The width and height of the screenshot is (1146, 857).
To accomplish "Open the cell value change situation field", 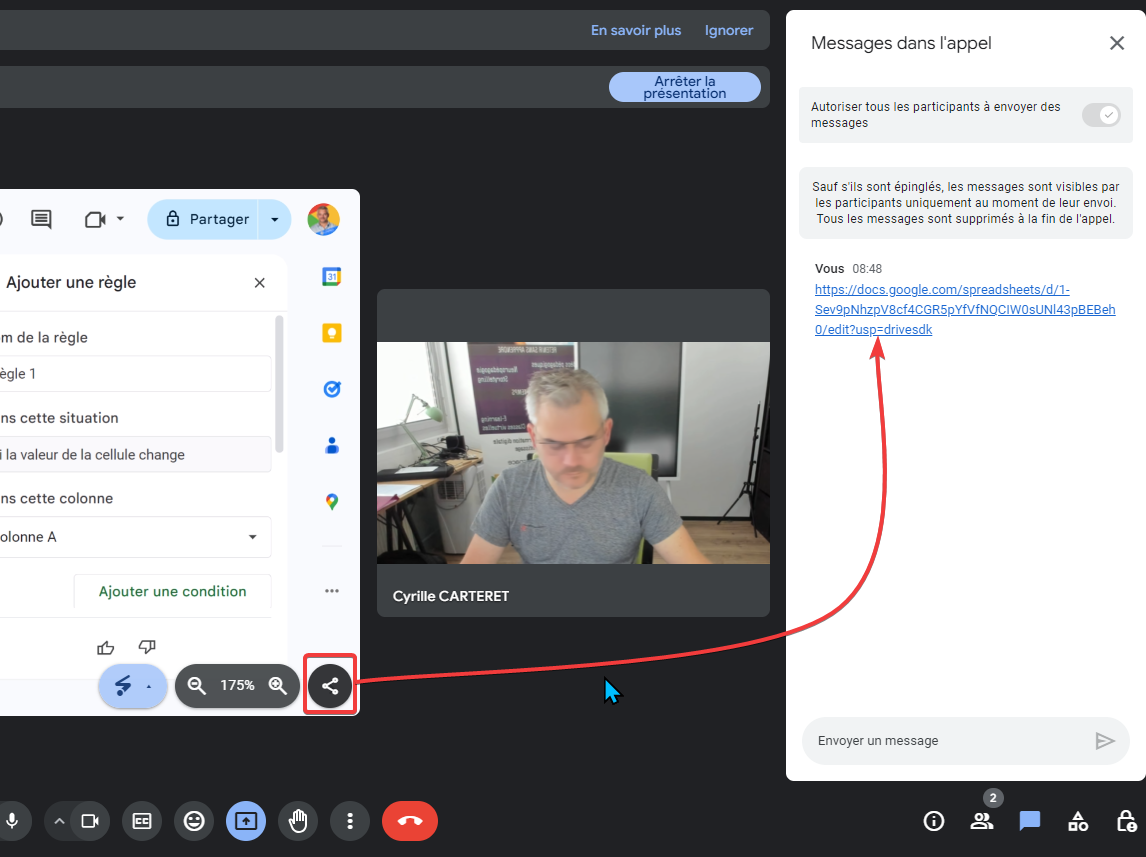I will tap(135, 454).
